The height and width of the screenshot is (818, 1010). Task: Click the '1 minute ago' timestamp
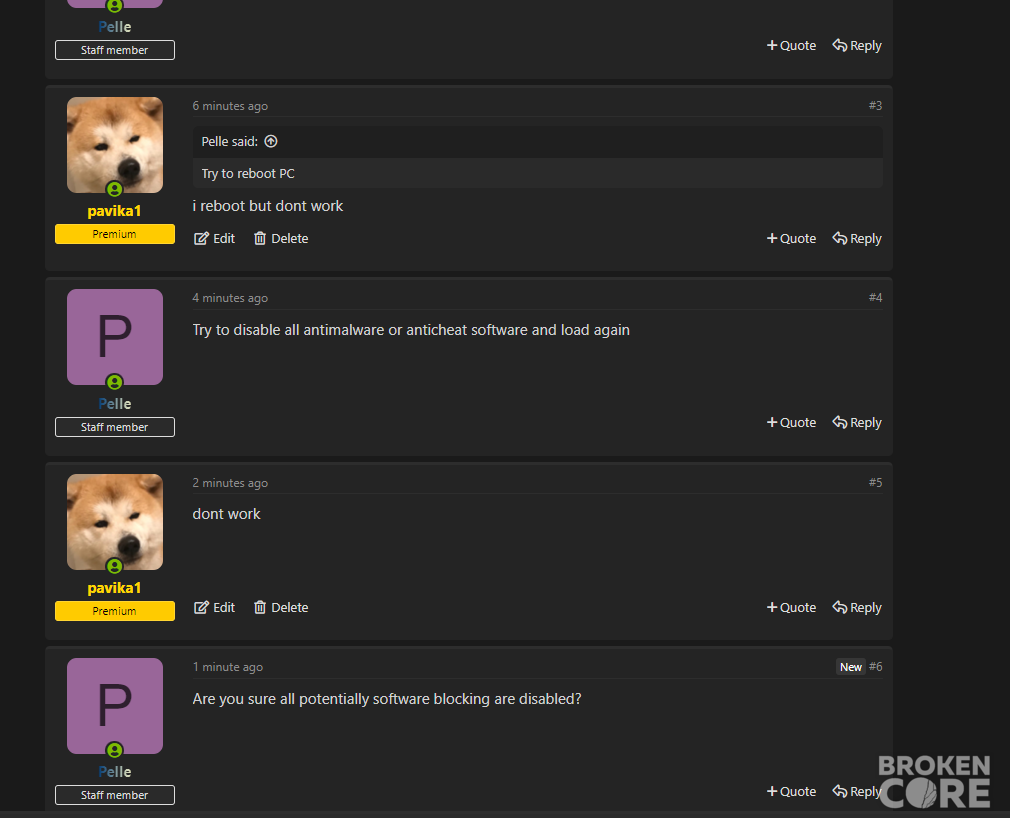point(227,667)
